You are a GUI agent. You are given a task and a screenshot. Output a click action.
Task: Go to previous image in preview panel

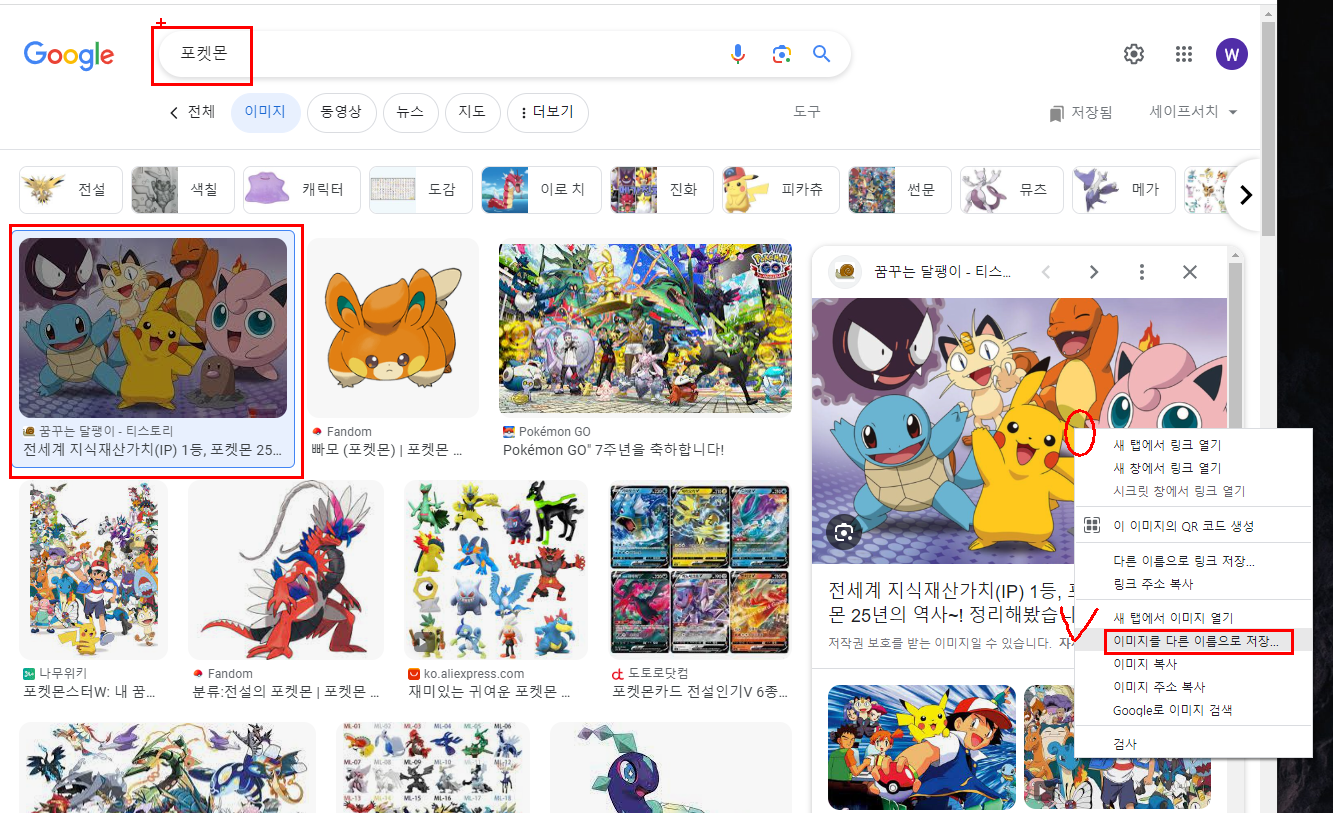(x=1046, y=272)
